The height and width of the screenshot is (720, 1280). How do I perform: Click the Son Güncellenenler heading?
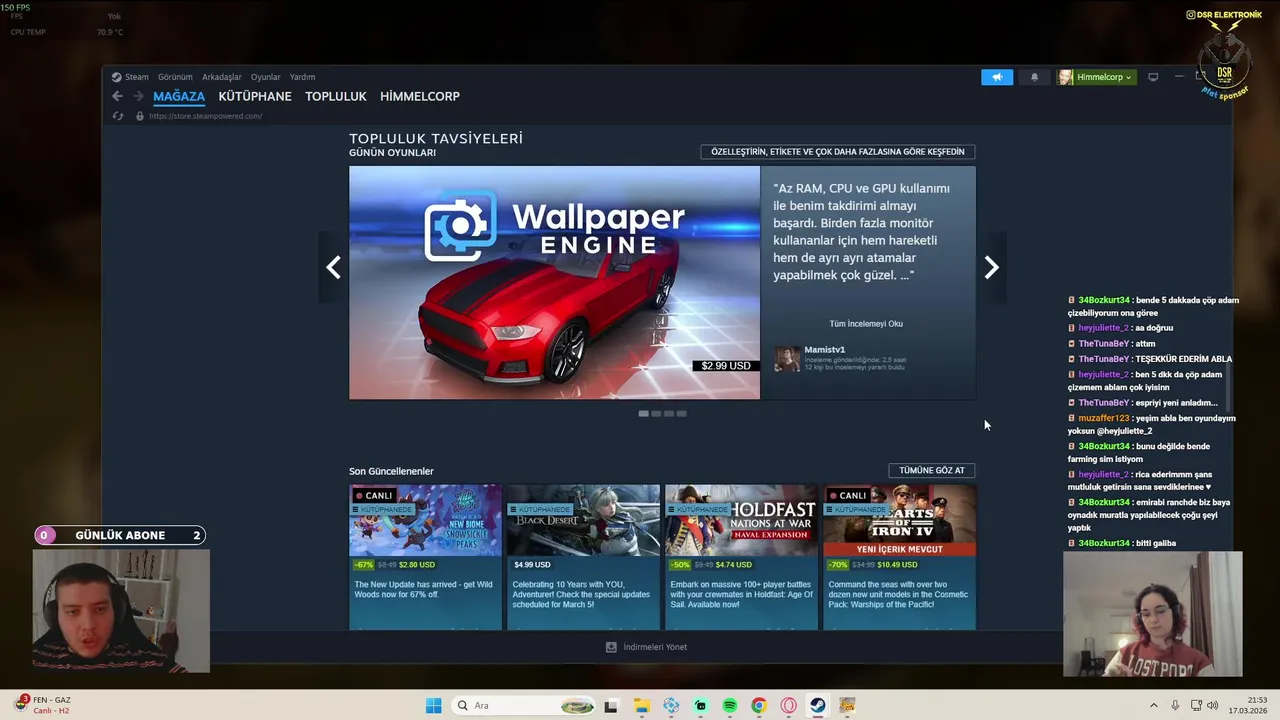[x=391, y=471]
